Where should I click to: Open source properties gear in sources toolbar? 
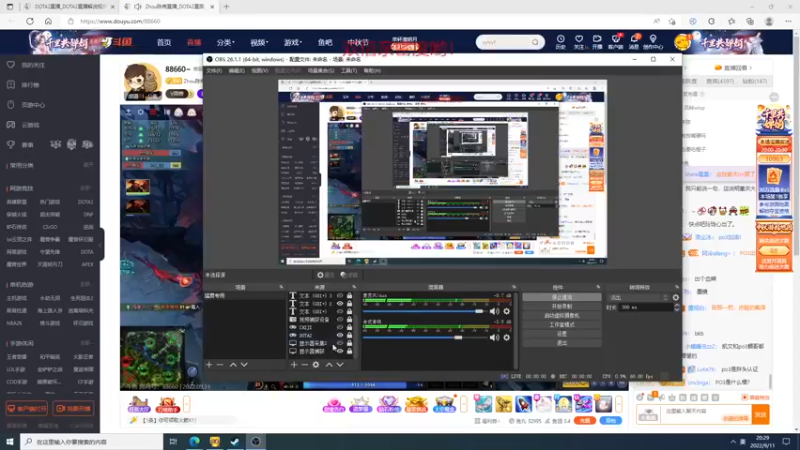click(316, 365)
